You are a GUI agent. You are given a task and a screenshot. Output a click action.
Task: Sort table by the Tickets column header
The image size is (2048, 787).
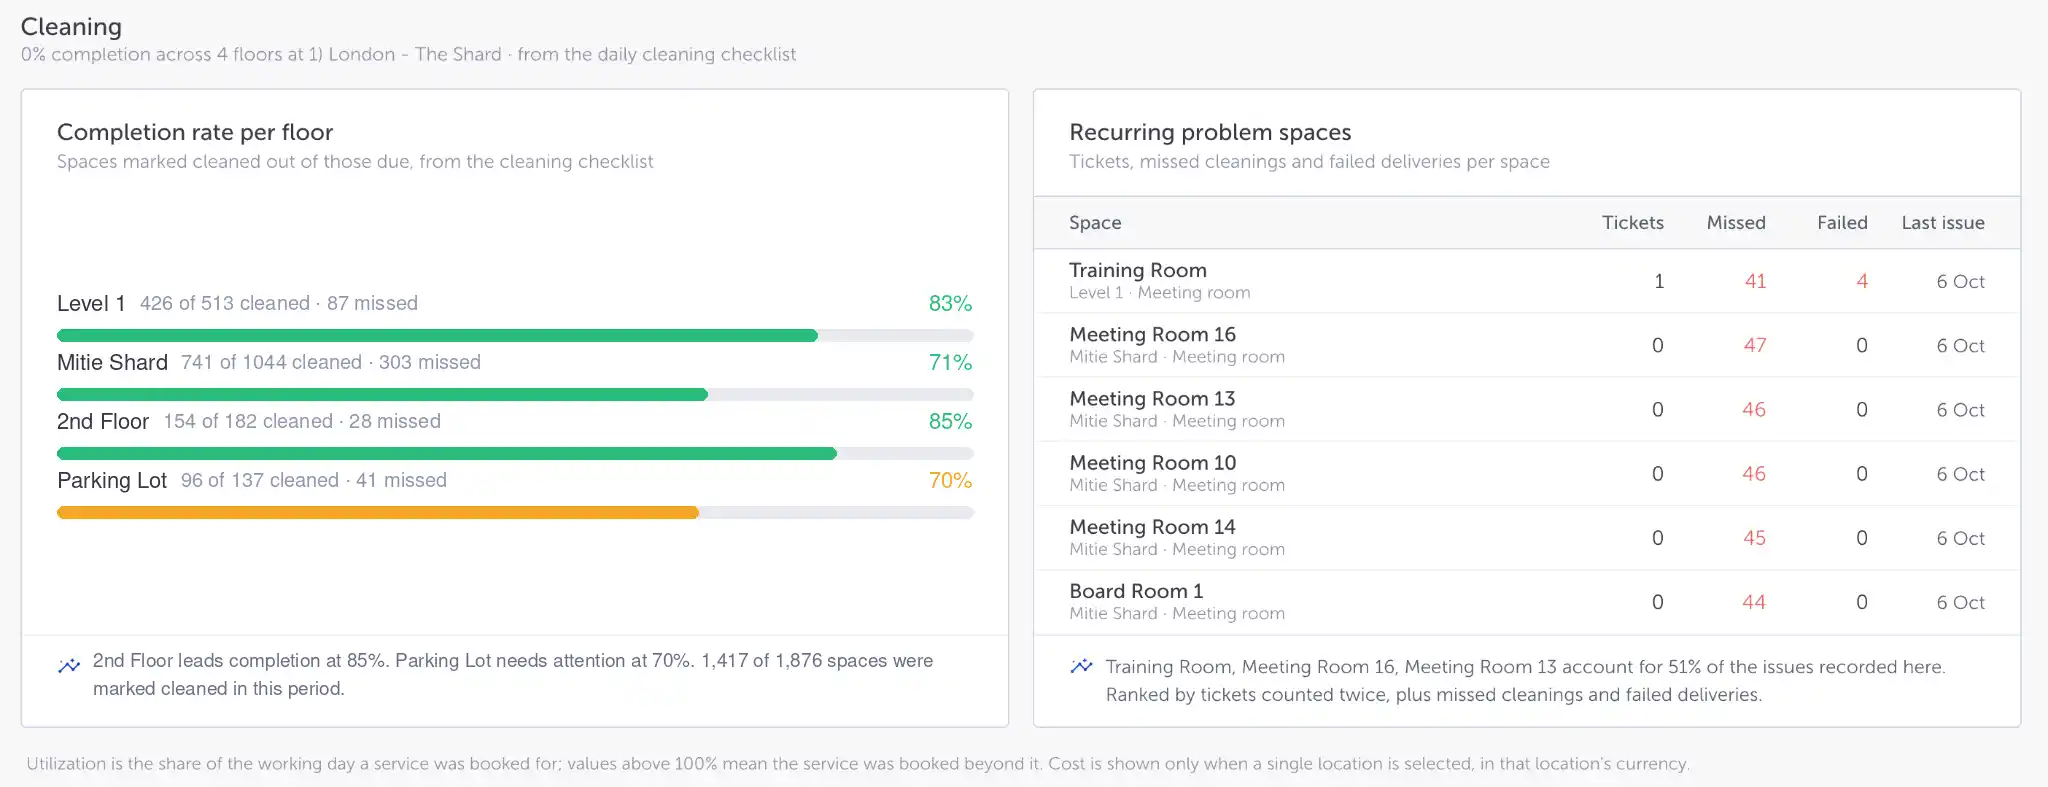(x=1633, y=223)
